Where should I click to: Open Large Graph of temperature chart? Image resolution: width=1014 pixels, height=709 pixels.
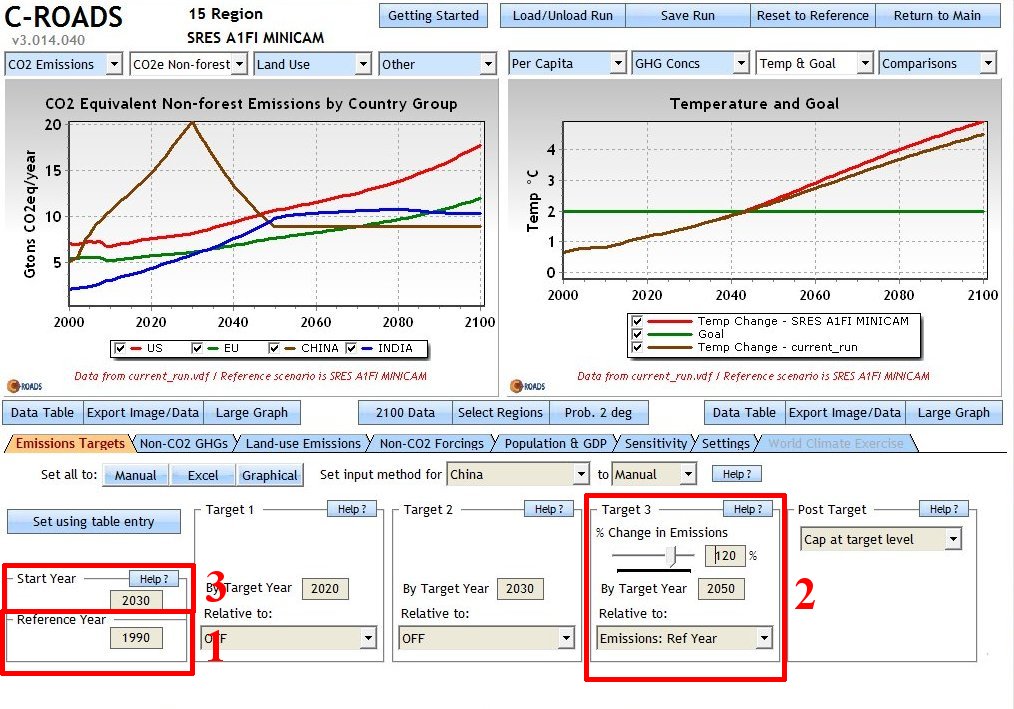click(x=954, y=413)
